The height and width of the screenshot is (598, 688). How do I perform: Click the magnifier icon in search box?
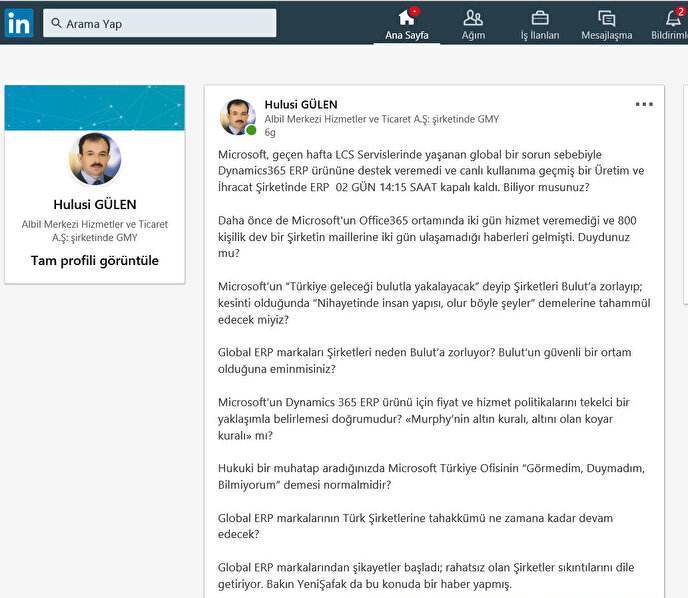pos(56,23)
